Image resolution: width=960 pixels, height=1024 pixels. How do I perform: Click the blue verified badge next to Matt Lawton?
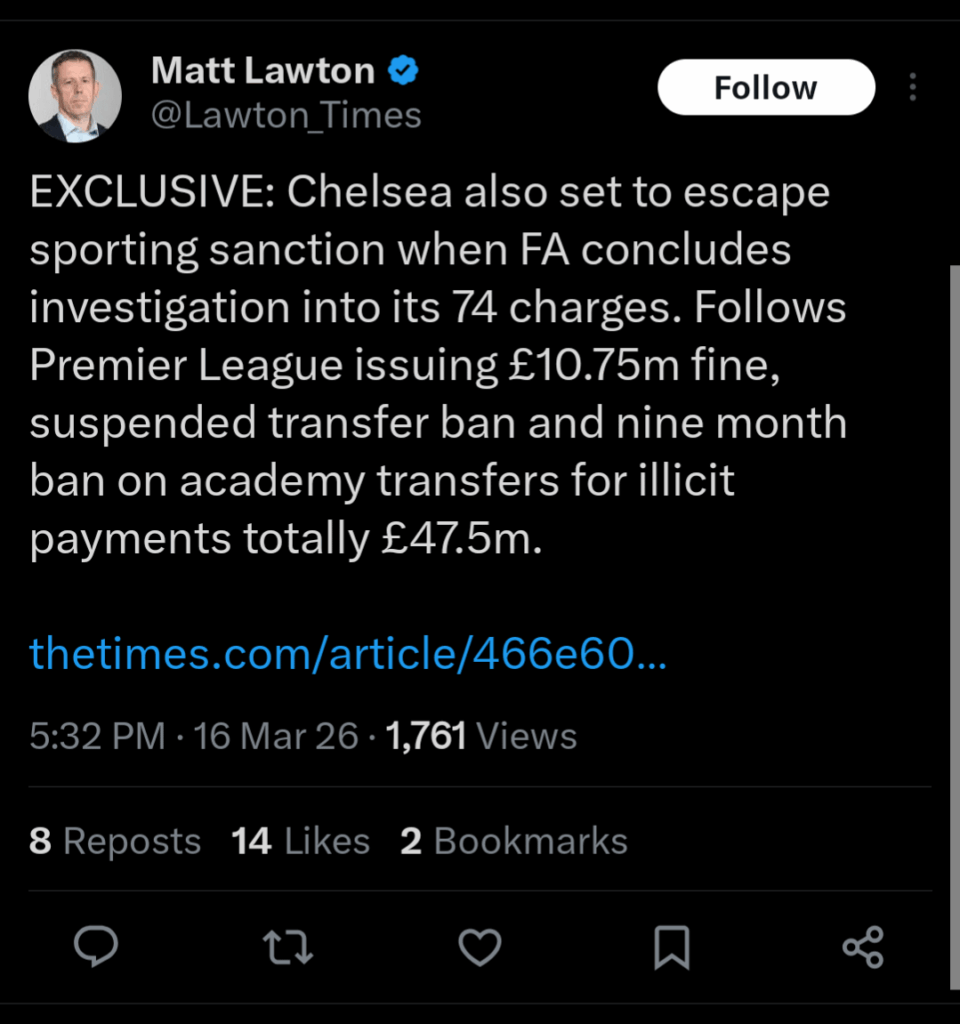[x=403, y=70]
